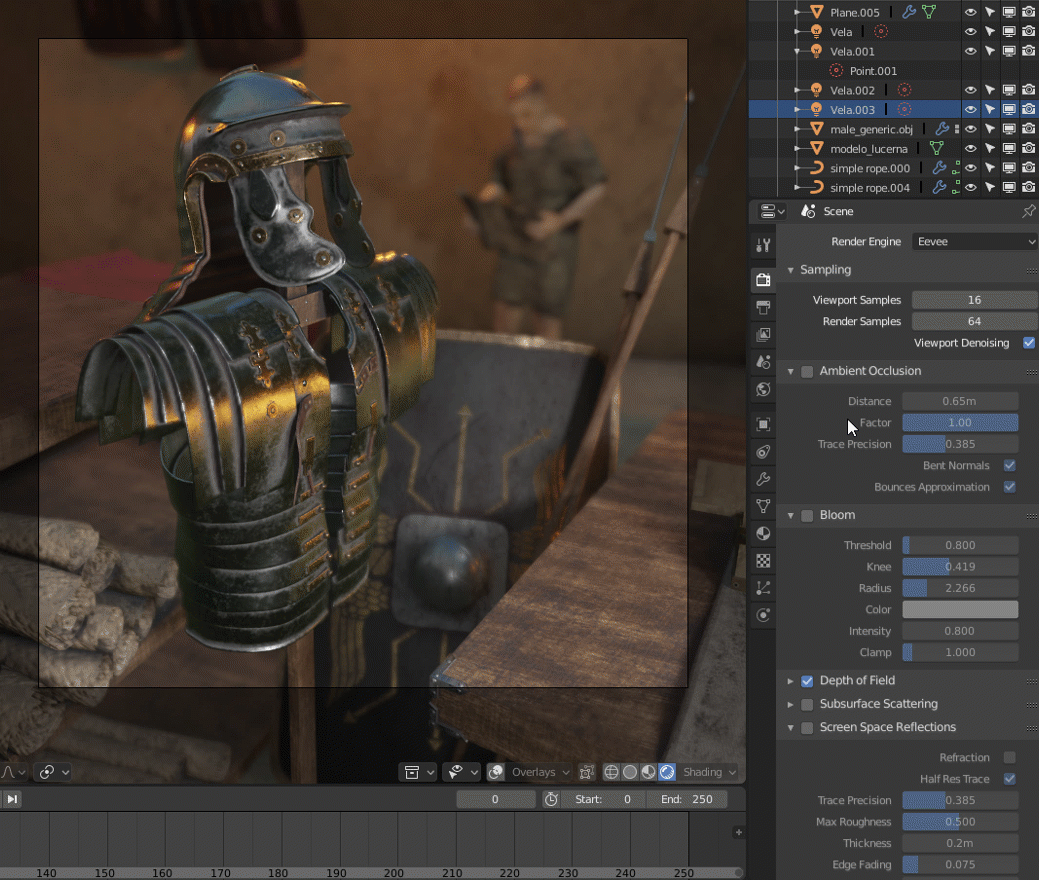Switch viewport to Solid shading mode

pyautogui.click(x=630, y=772)
